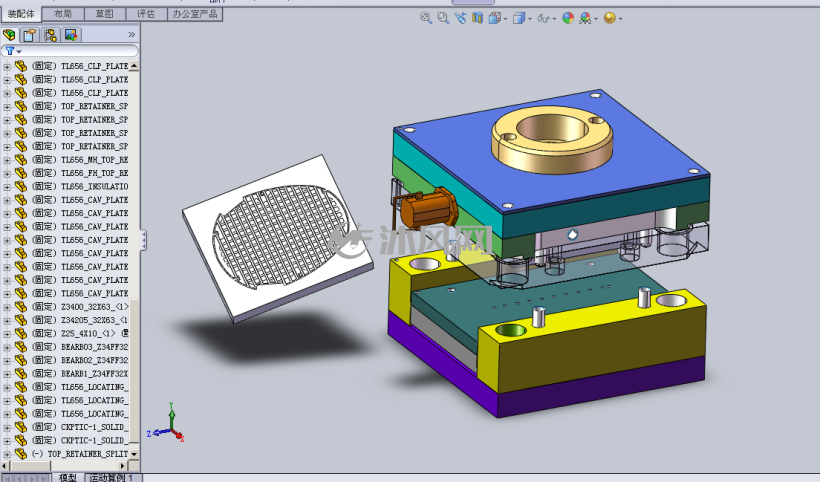Viewport: 820px width, 482px height.
Task: Select the TOP_RETAINER_SPLIT component name
Action: click(87, 454)
